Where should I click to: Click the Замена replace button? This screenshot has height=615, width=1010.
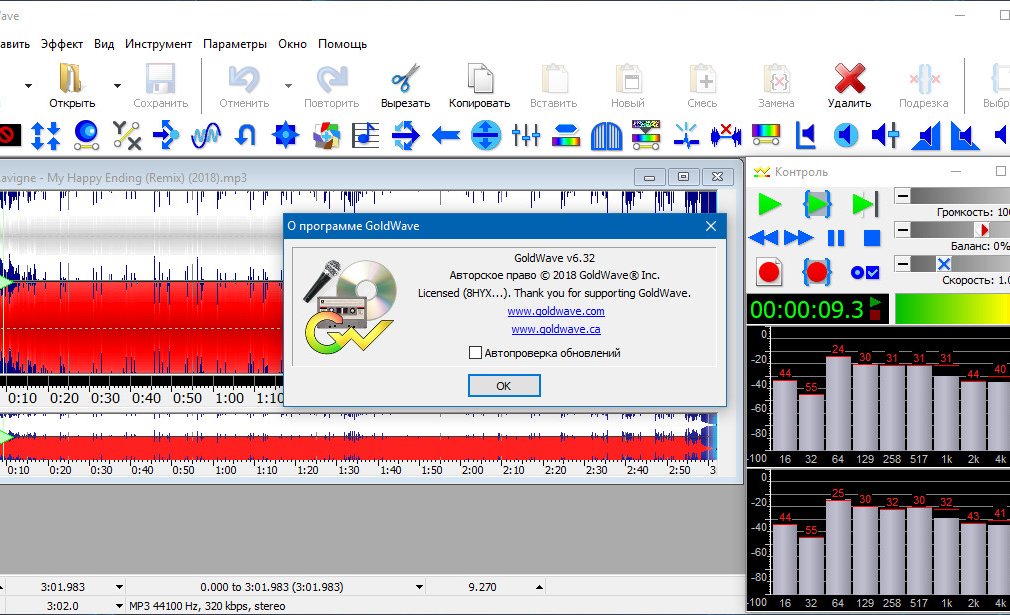(x=776, y=85)
